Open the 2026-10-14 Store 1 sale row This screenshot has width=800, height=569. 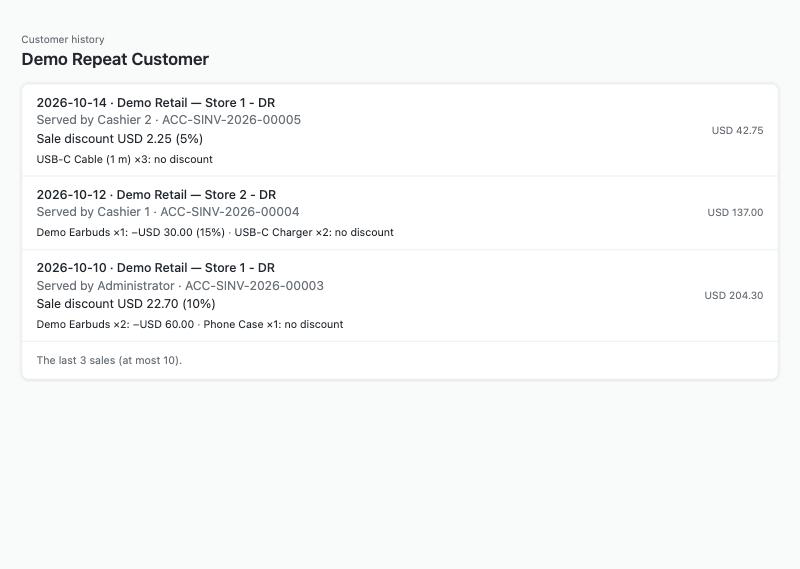(400, 130)
